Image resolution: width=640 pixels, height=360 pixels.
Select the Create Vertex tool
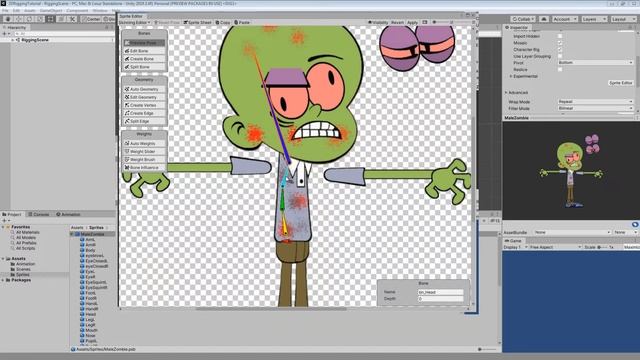pos(144,105)
